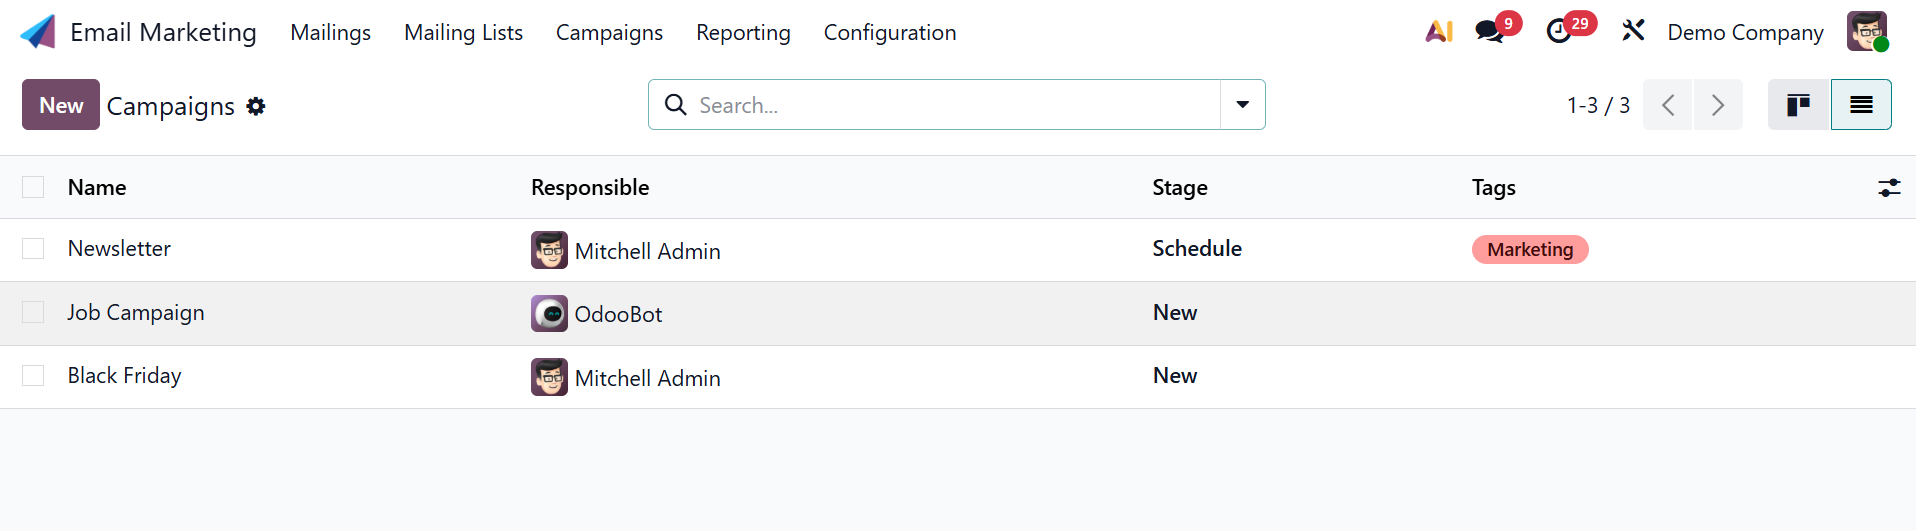Screen dimensions: 1916x531
Task: Switch to Kanban view
Action: pyautogui.click(x=1799, y=105)
